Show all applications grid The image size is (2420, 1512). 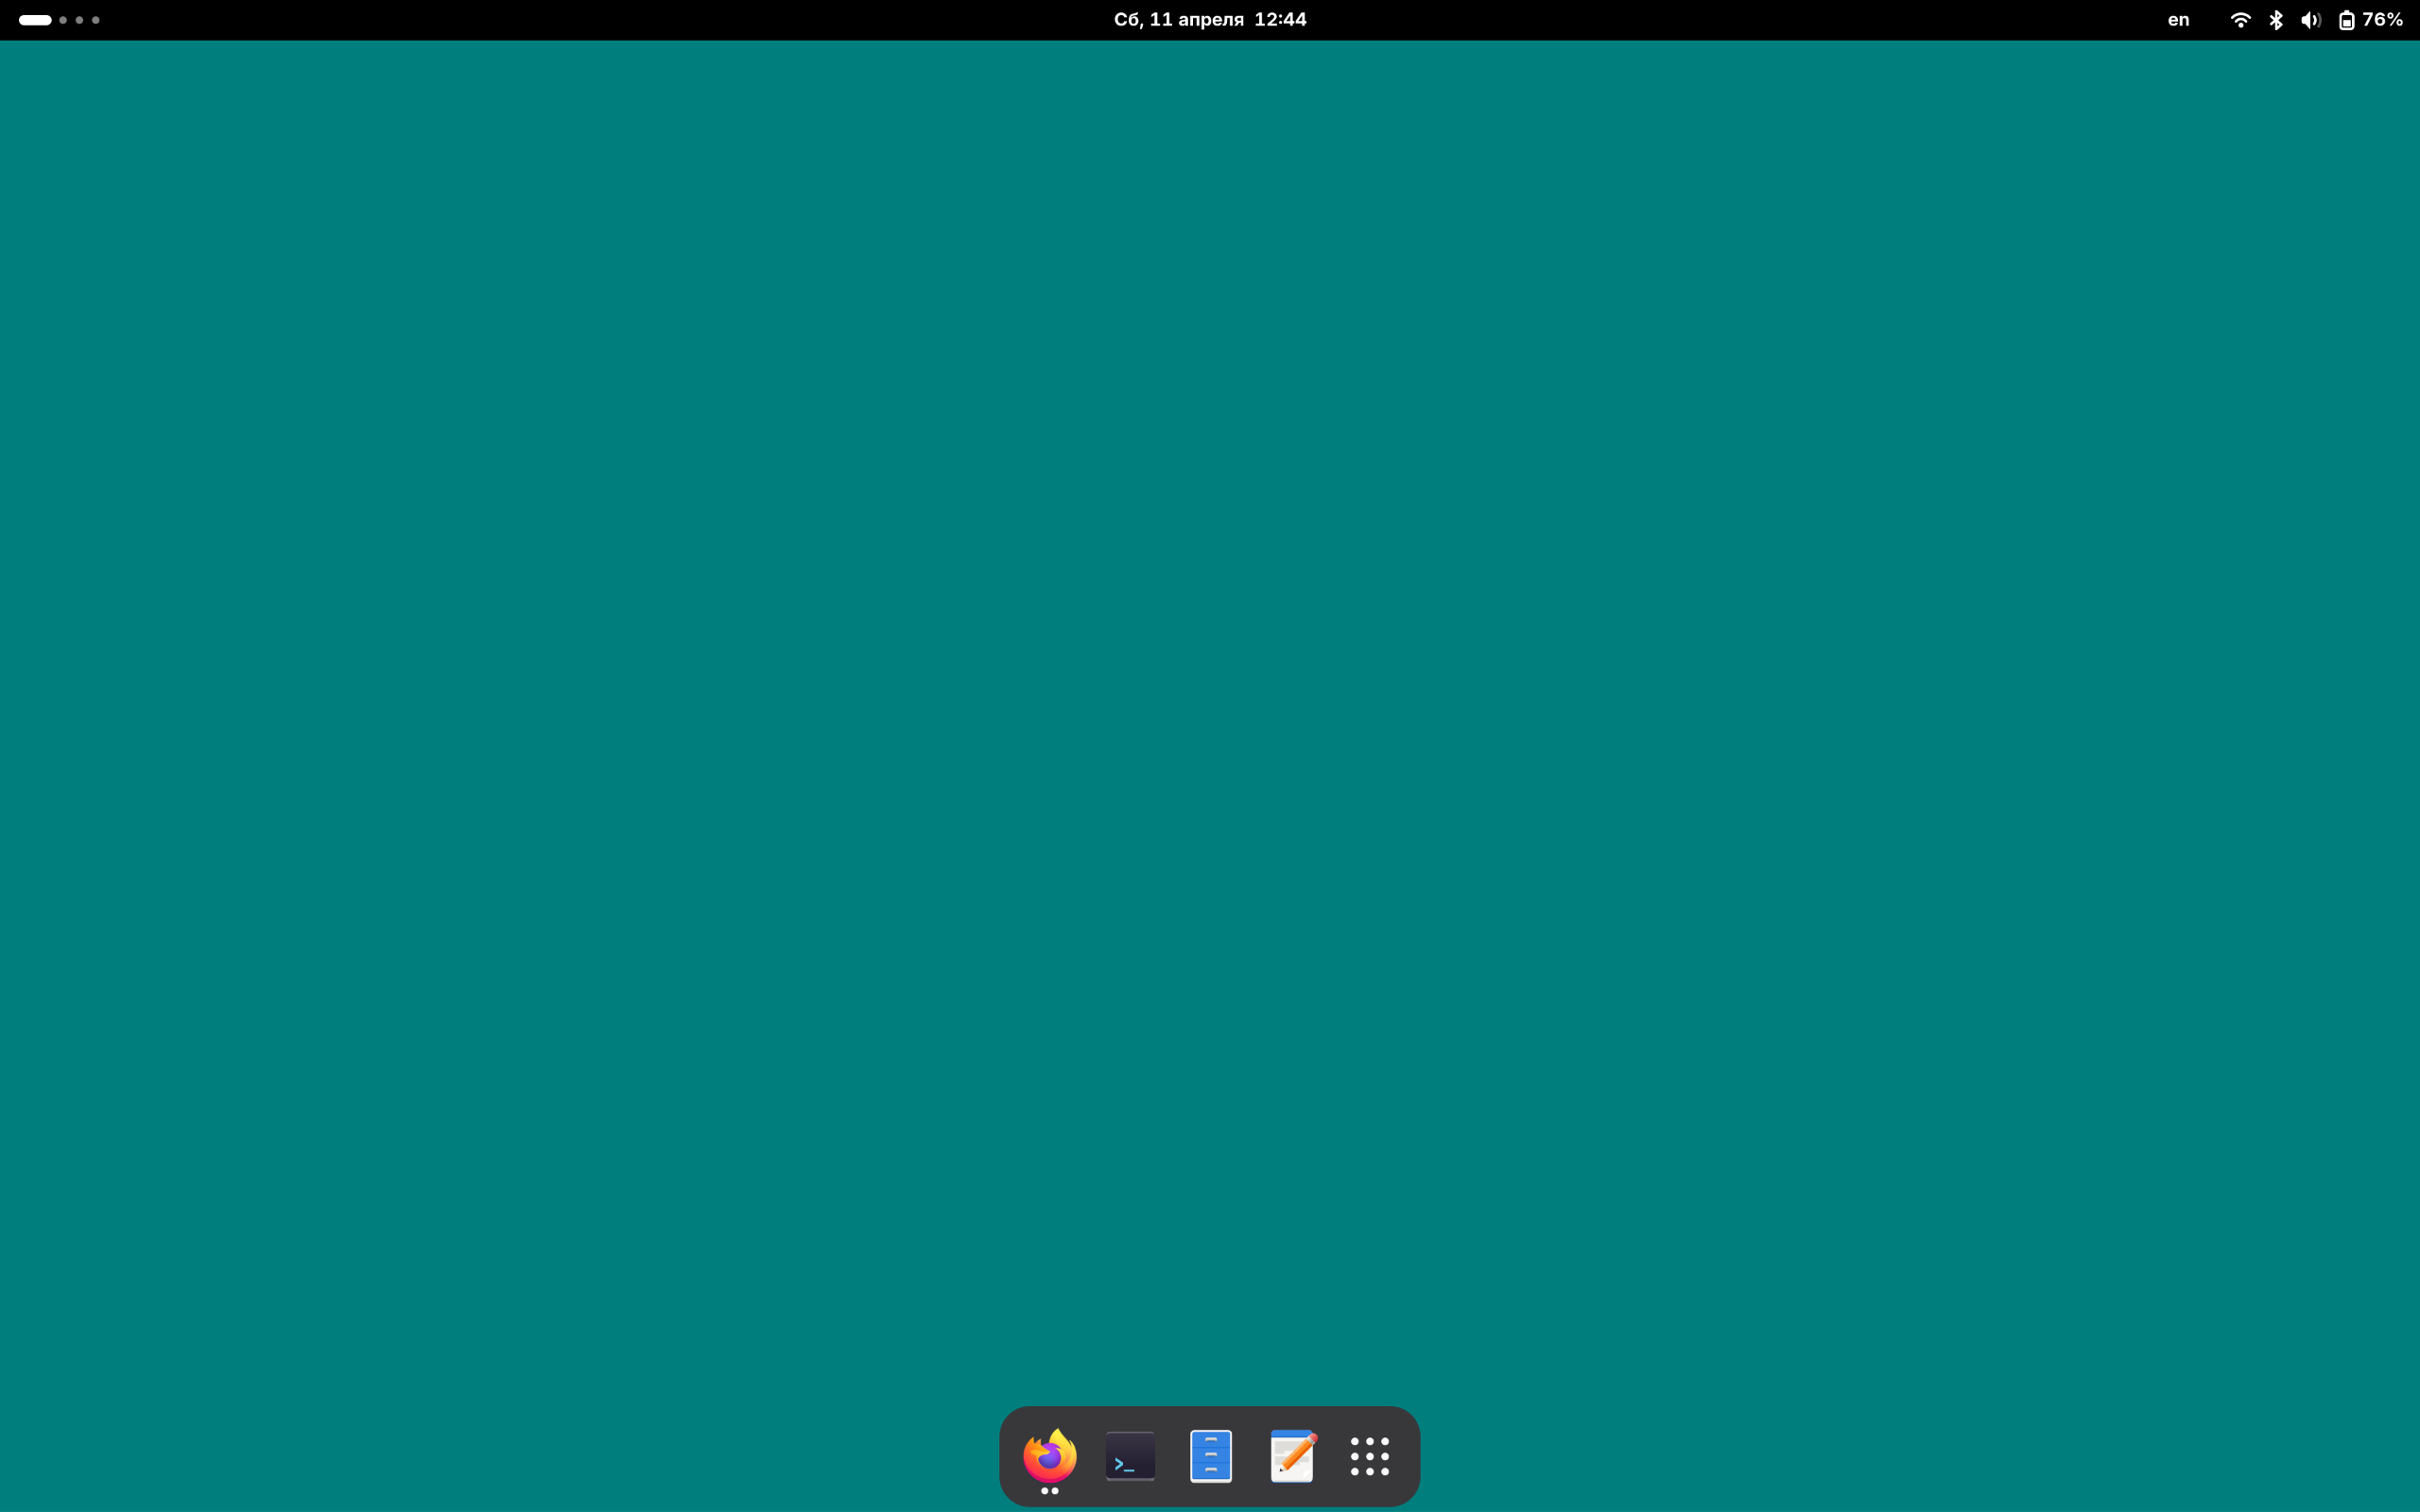1369,1456
